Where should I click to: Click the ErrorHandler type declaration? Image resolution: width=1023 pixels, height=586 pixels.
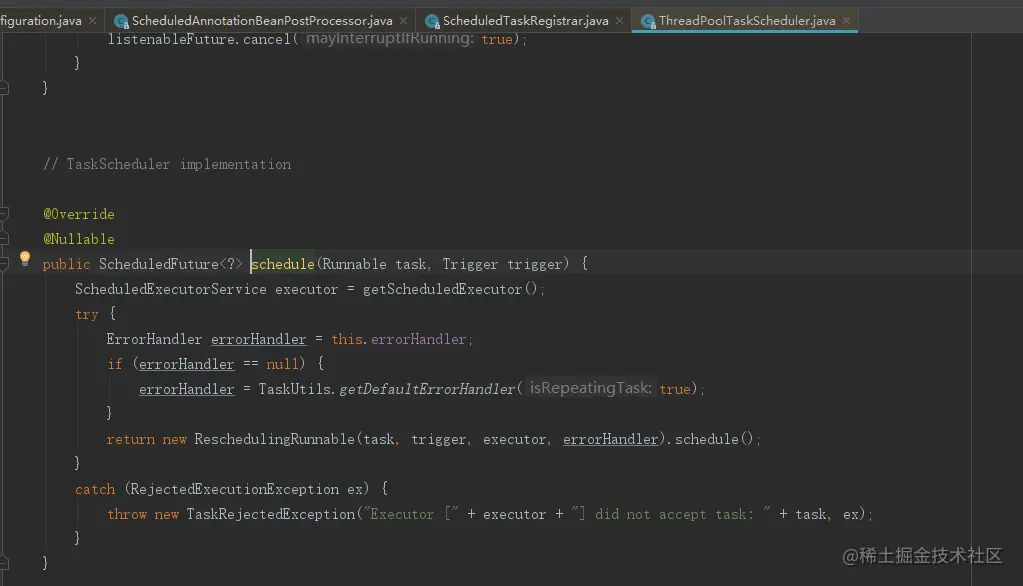coord(154,339)
